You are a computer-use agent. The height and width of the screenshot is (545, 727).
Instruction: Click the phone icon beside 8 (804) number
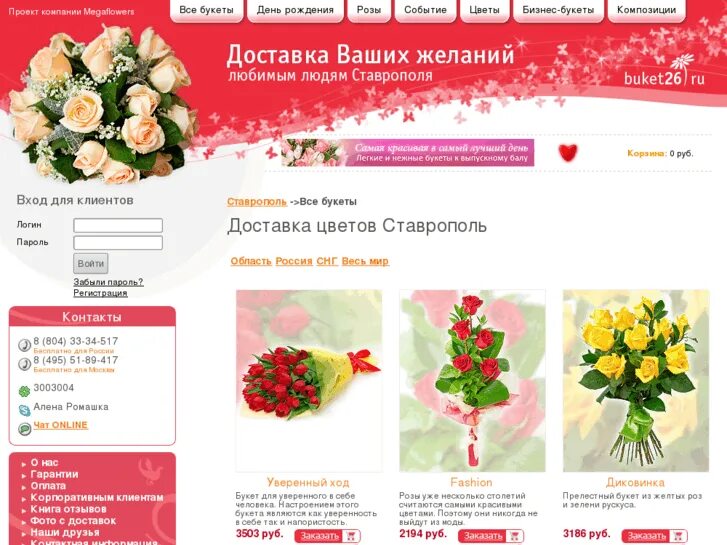coord(24,345)
